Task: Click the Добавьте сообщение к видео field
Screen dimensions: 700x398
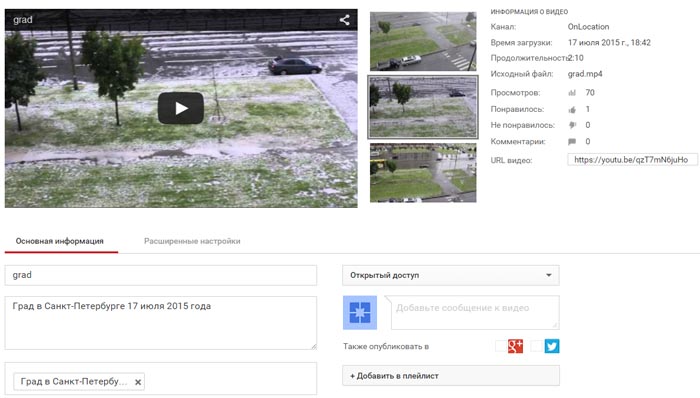Action: (475, 312)
